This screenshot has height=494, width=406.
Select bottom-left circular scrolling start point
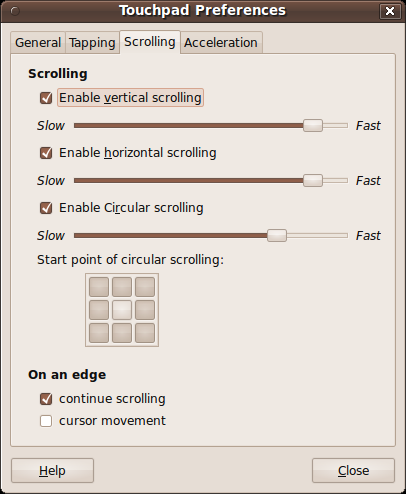[99, 333]
